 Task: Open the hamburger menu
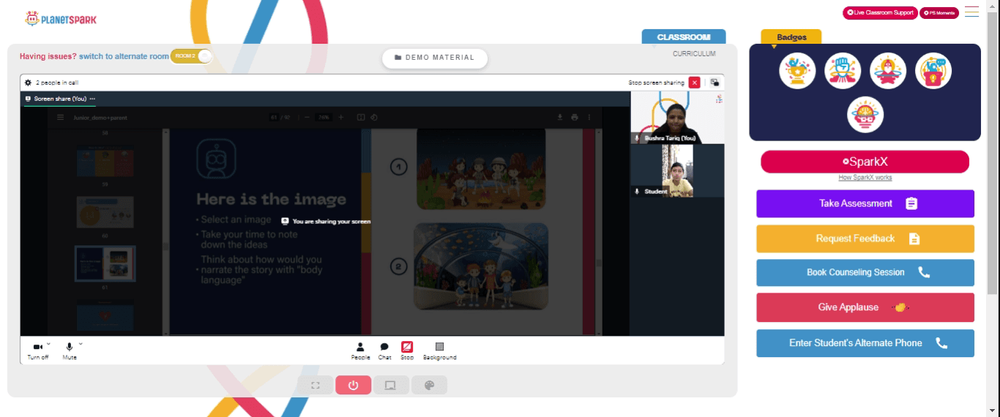(972, 11)
